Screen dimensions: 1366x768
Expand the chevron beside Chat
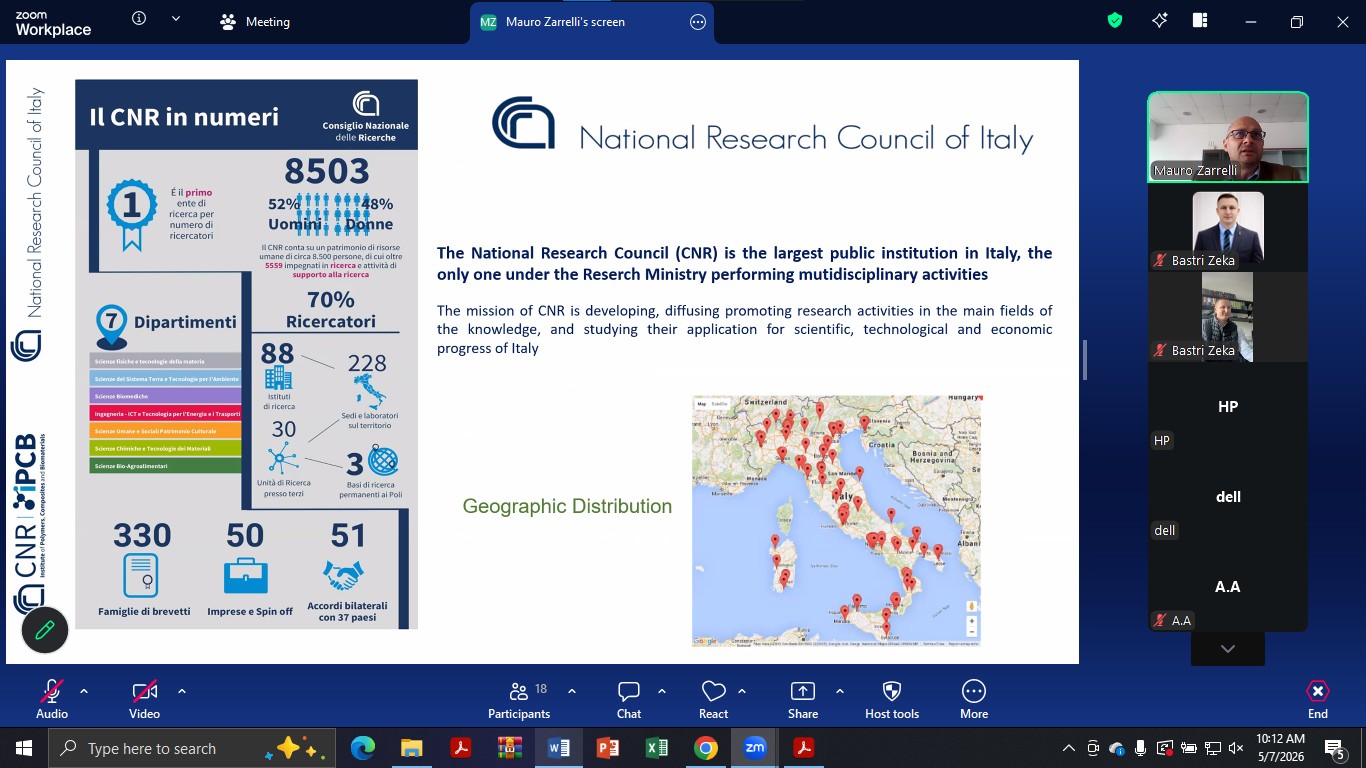pos(662,691)
